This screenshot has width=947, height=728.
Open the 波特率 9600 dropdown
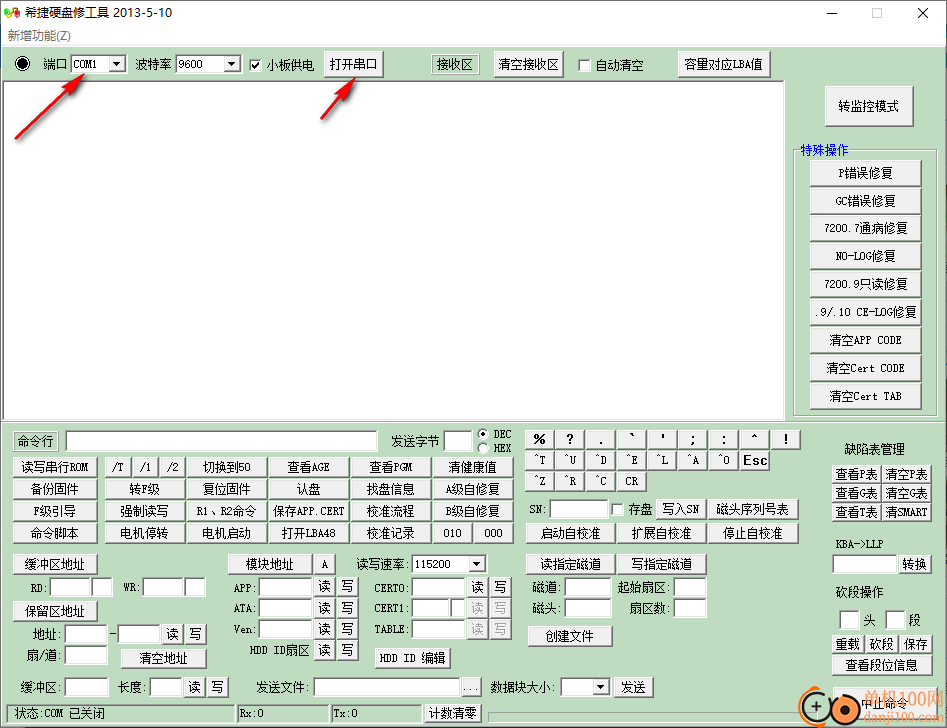click(x=231, y=63)
